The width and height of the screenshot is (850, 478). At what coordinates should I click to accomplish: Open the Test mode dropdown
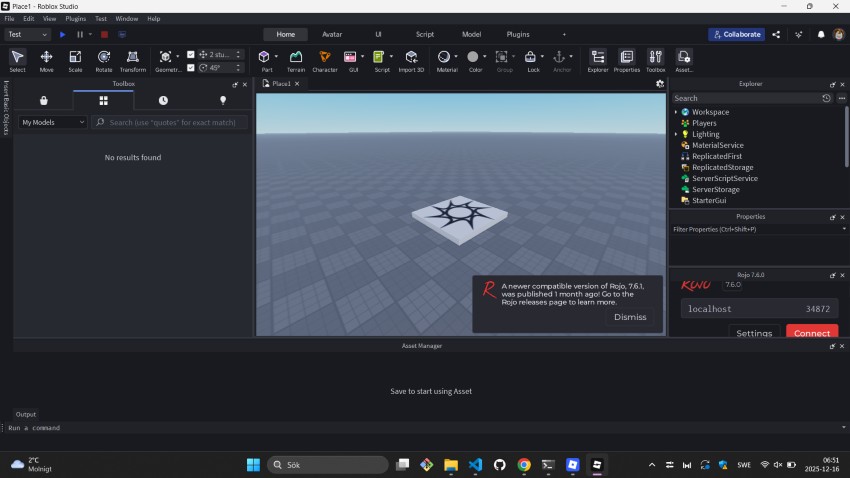27,34
